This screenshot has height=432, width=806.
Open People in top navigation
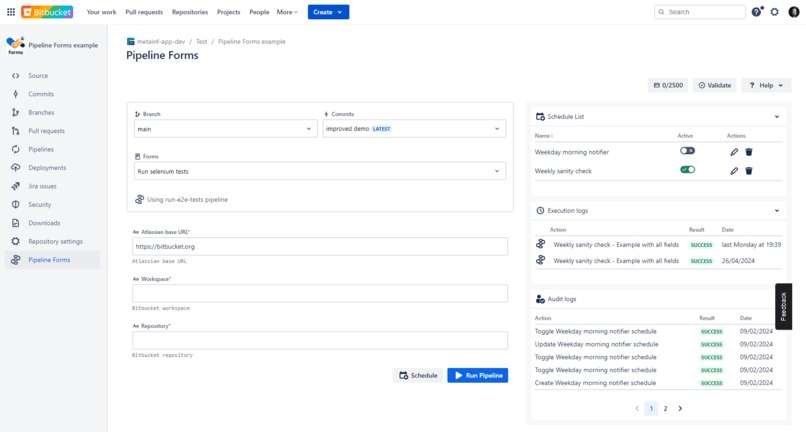point(259,12)
